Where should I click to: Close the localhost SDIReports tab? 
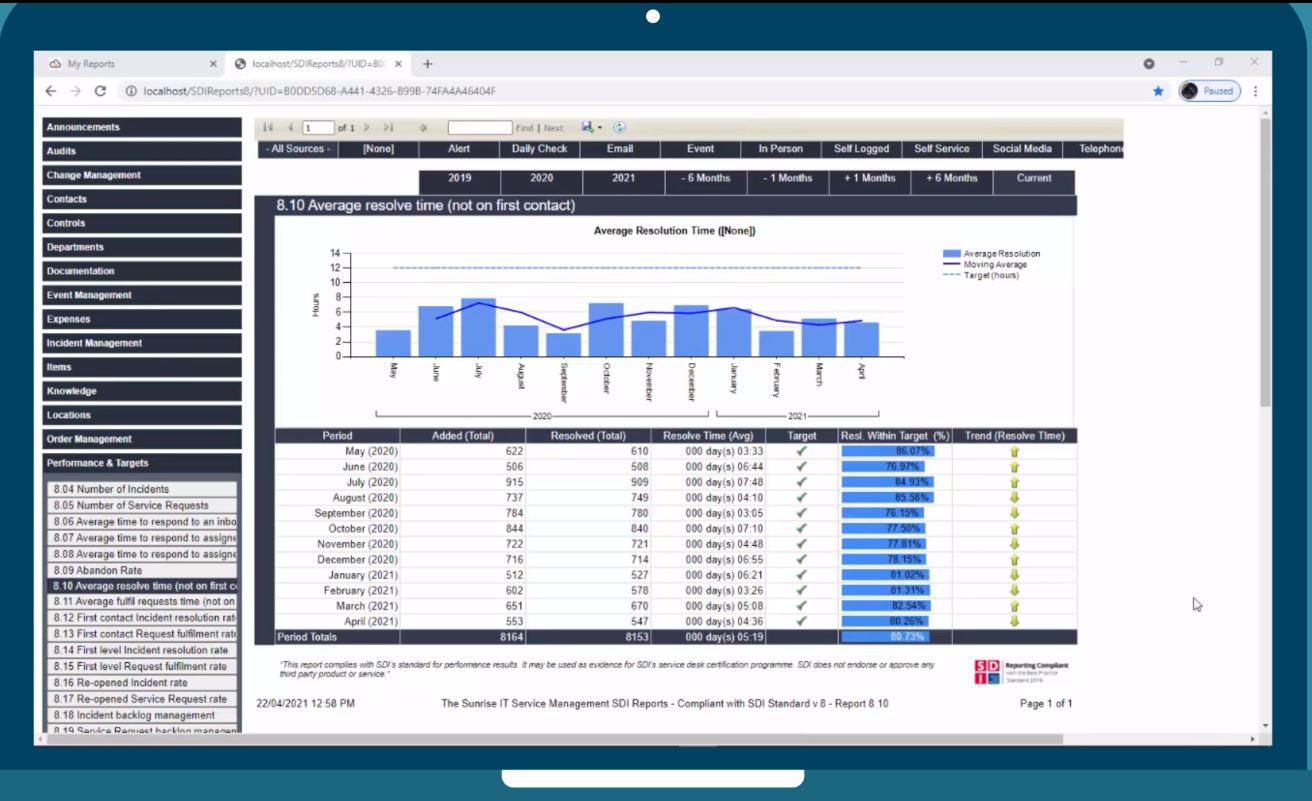coord(398,64)
